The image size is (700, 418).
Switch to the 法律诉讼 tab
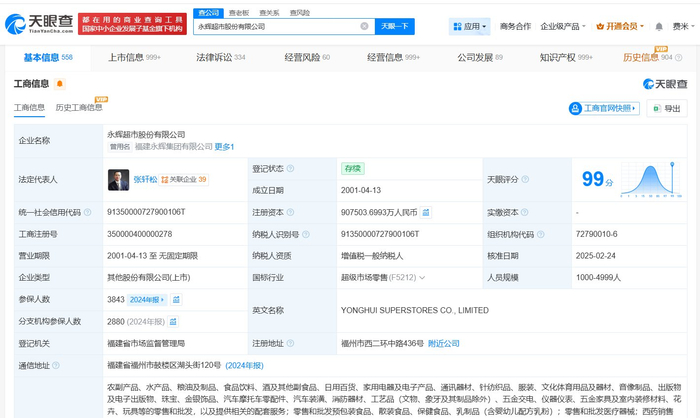pyautogui.click(x=218, y=58)
